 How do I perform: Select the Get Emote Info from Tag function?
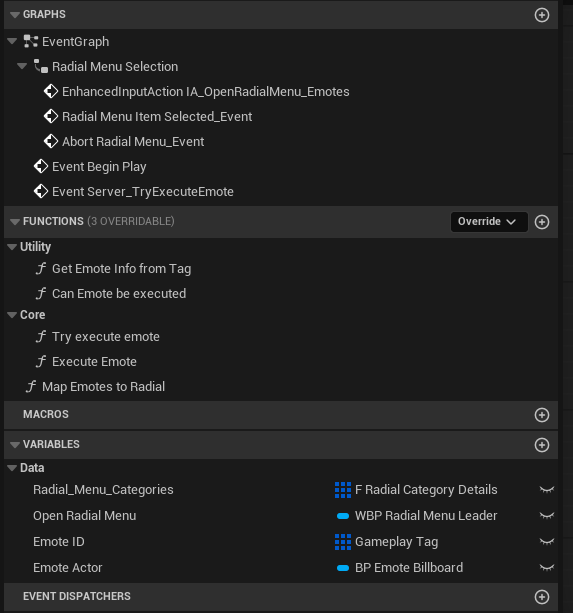(122, 269)
